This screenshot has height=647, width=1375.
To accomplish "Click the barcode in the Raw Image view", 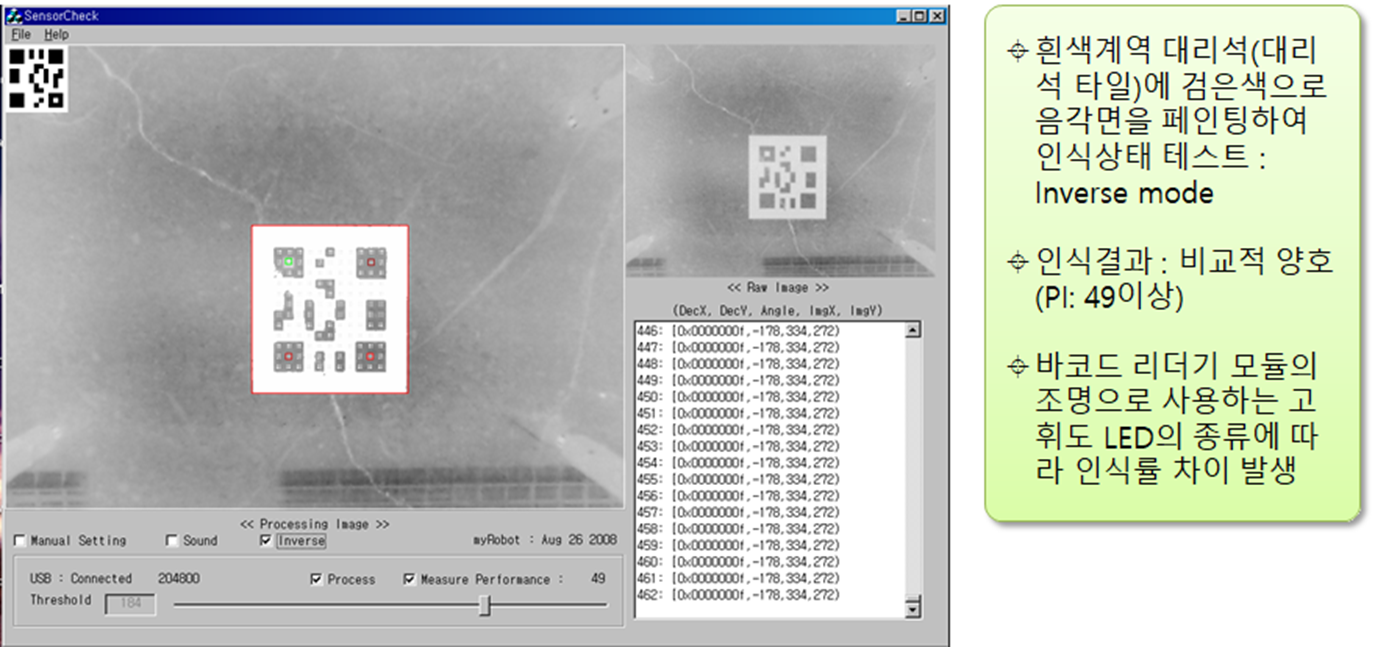I will 788,177.
